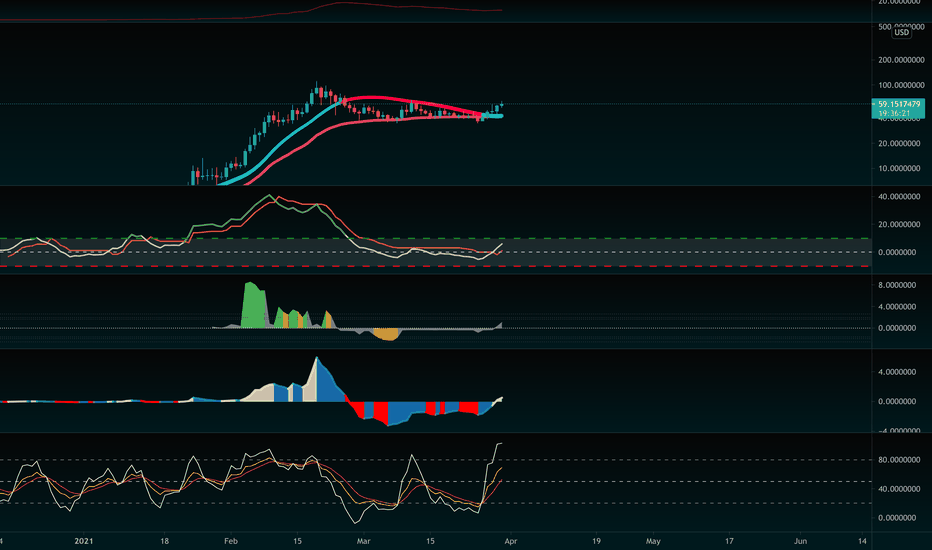The image size is (932, 550).
Task: Select the Mar label on time axis
Action: coord(363,541)
